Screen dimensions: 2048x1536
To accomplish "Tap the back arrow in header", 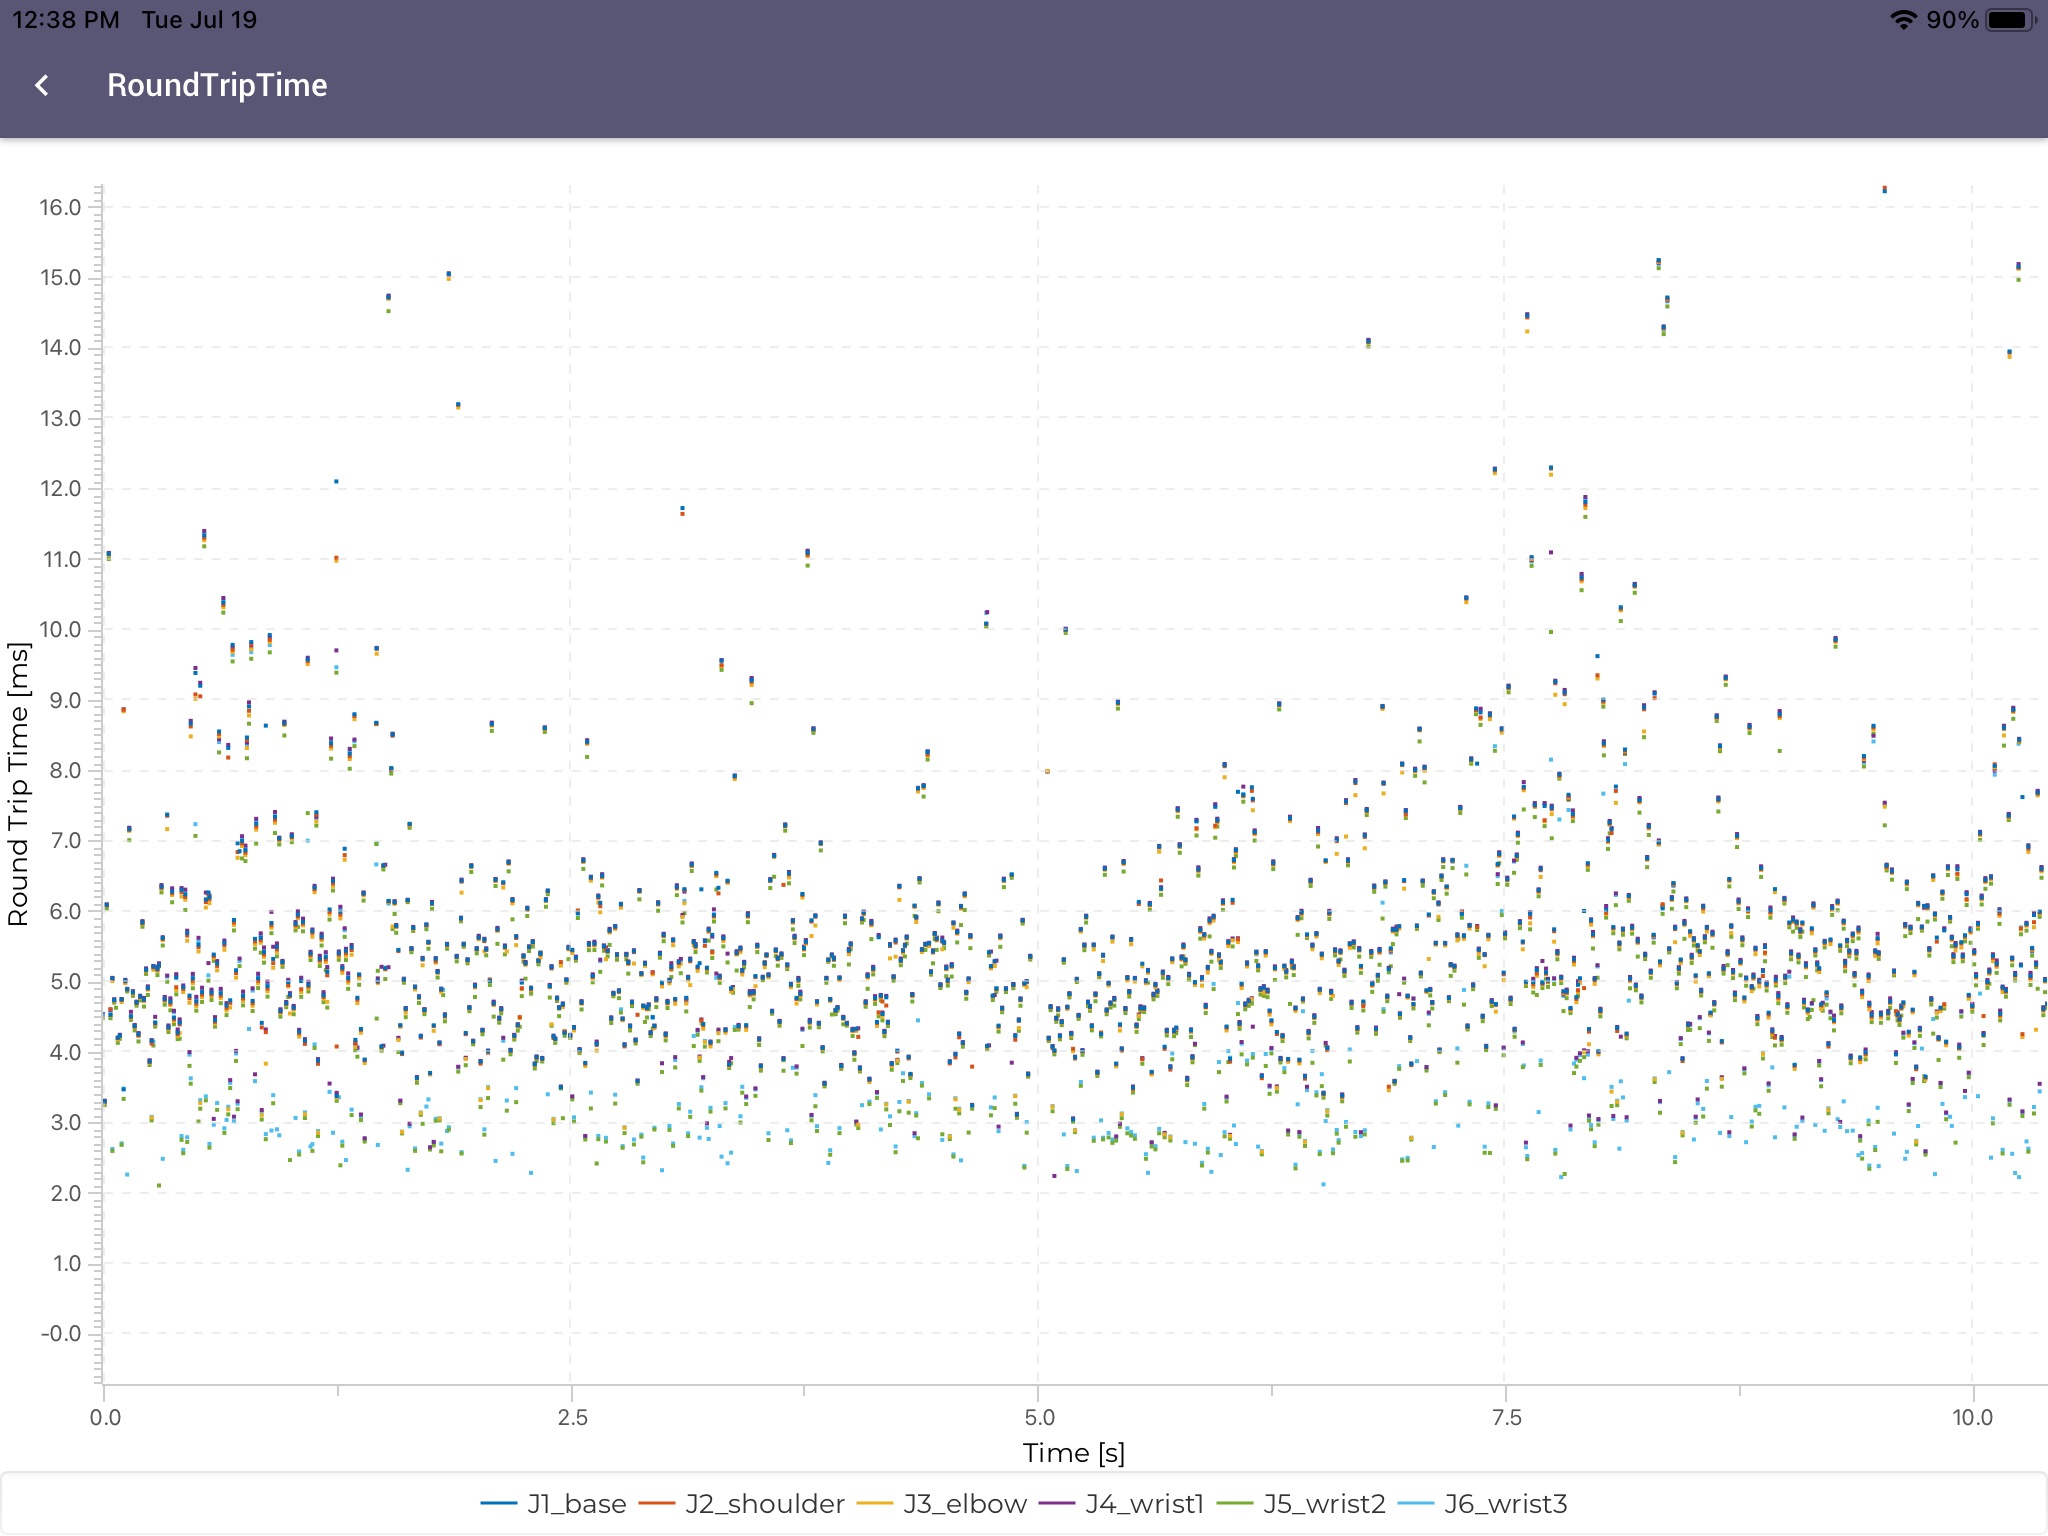I will tap(42, 86).
